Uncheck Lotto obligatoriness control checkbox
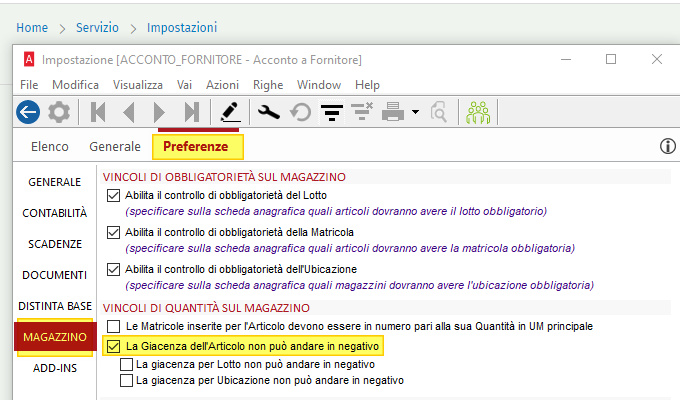 point(113,196)
